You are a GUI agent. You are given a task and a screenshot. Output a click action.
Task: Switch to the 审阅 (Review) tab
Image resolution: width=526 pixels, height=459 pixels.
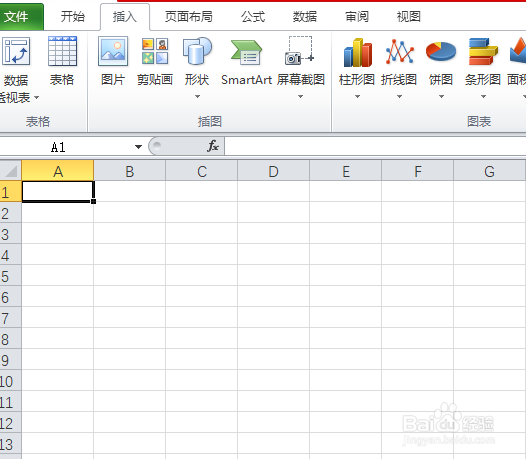pyautogui.click(x=357, y=16)
